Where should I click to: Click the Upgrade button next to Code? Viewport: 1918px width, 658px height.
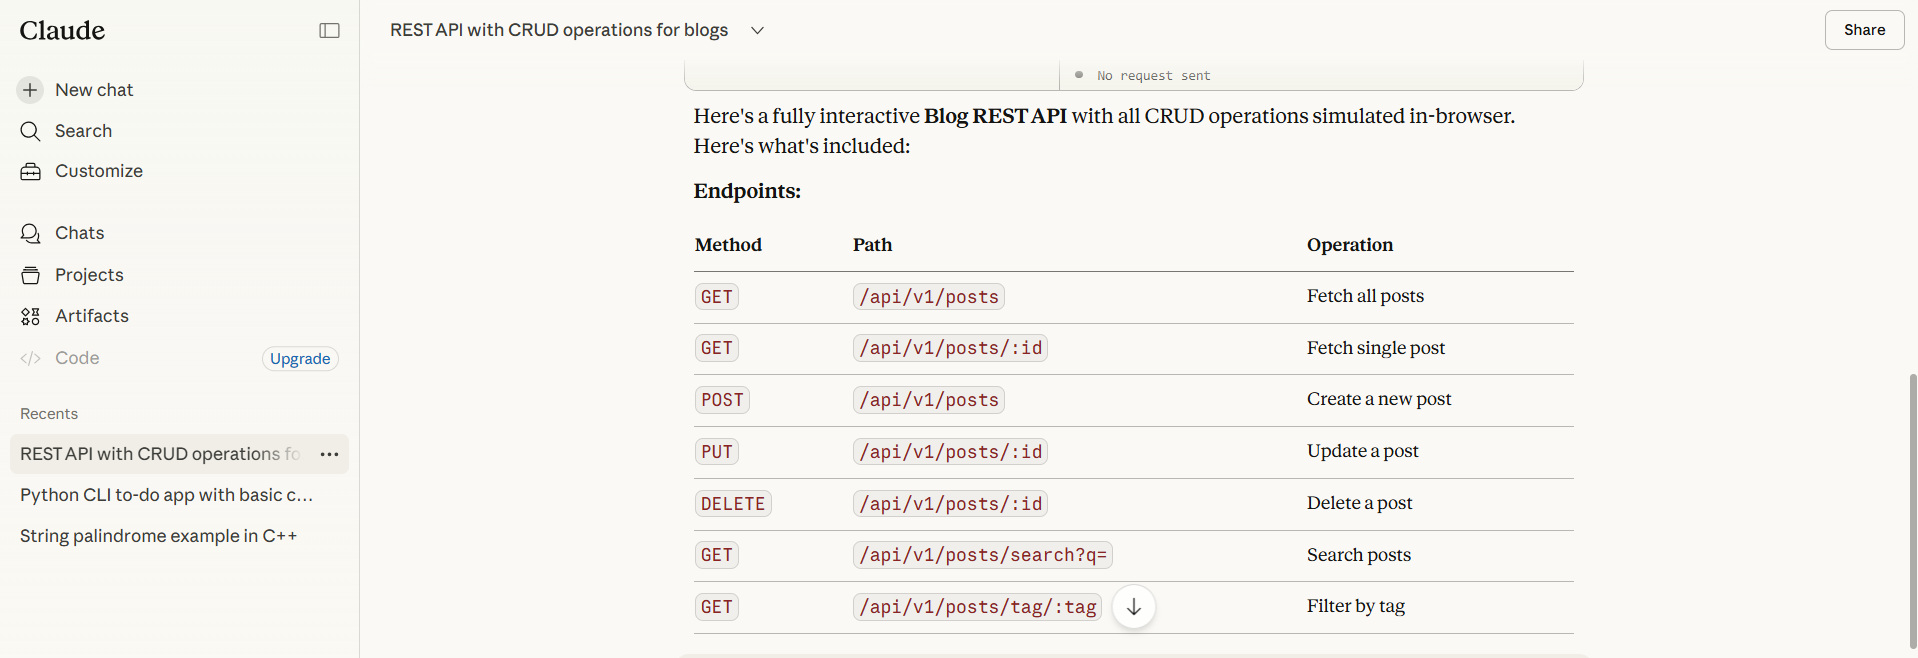point(300,358)
